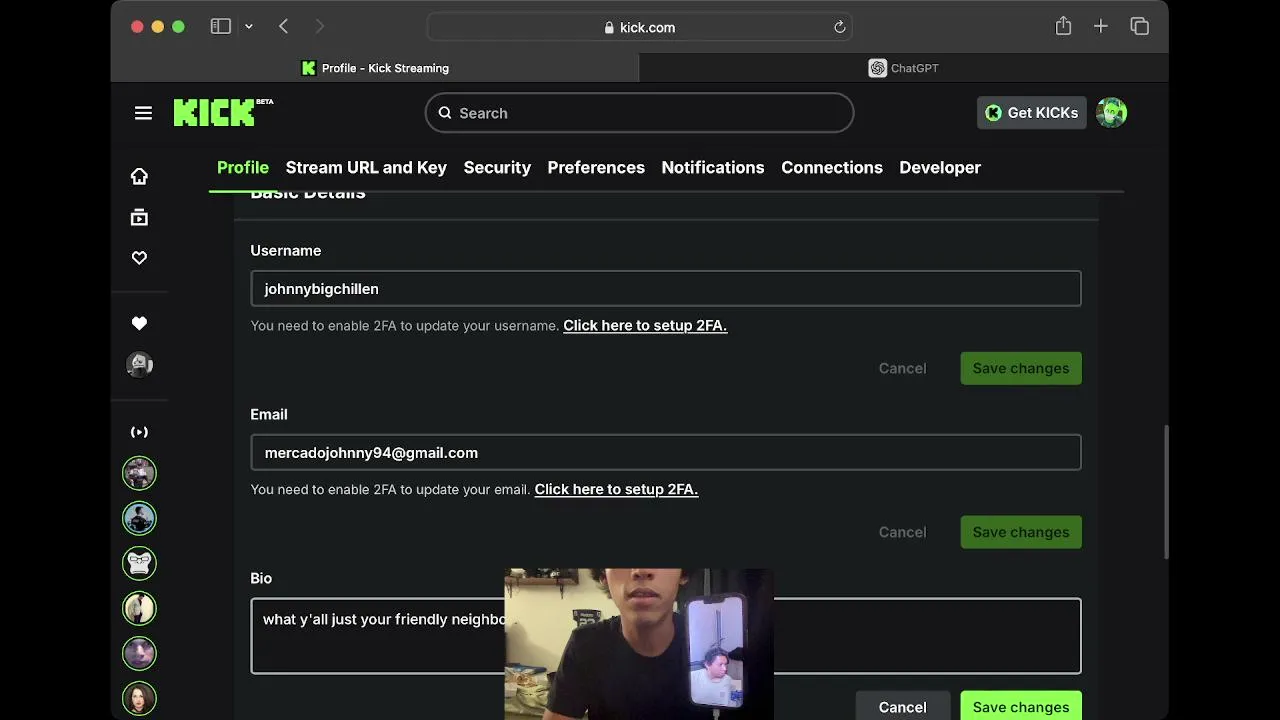Image resolution: width=1280 pixels, height=720 pixels.
Task: Reload the kick.com page
Action: pyautogui.click(x=840, y=27)
